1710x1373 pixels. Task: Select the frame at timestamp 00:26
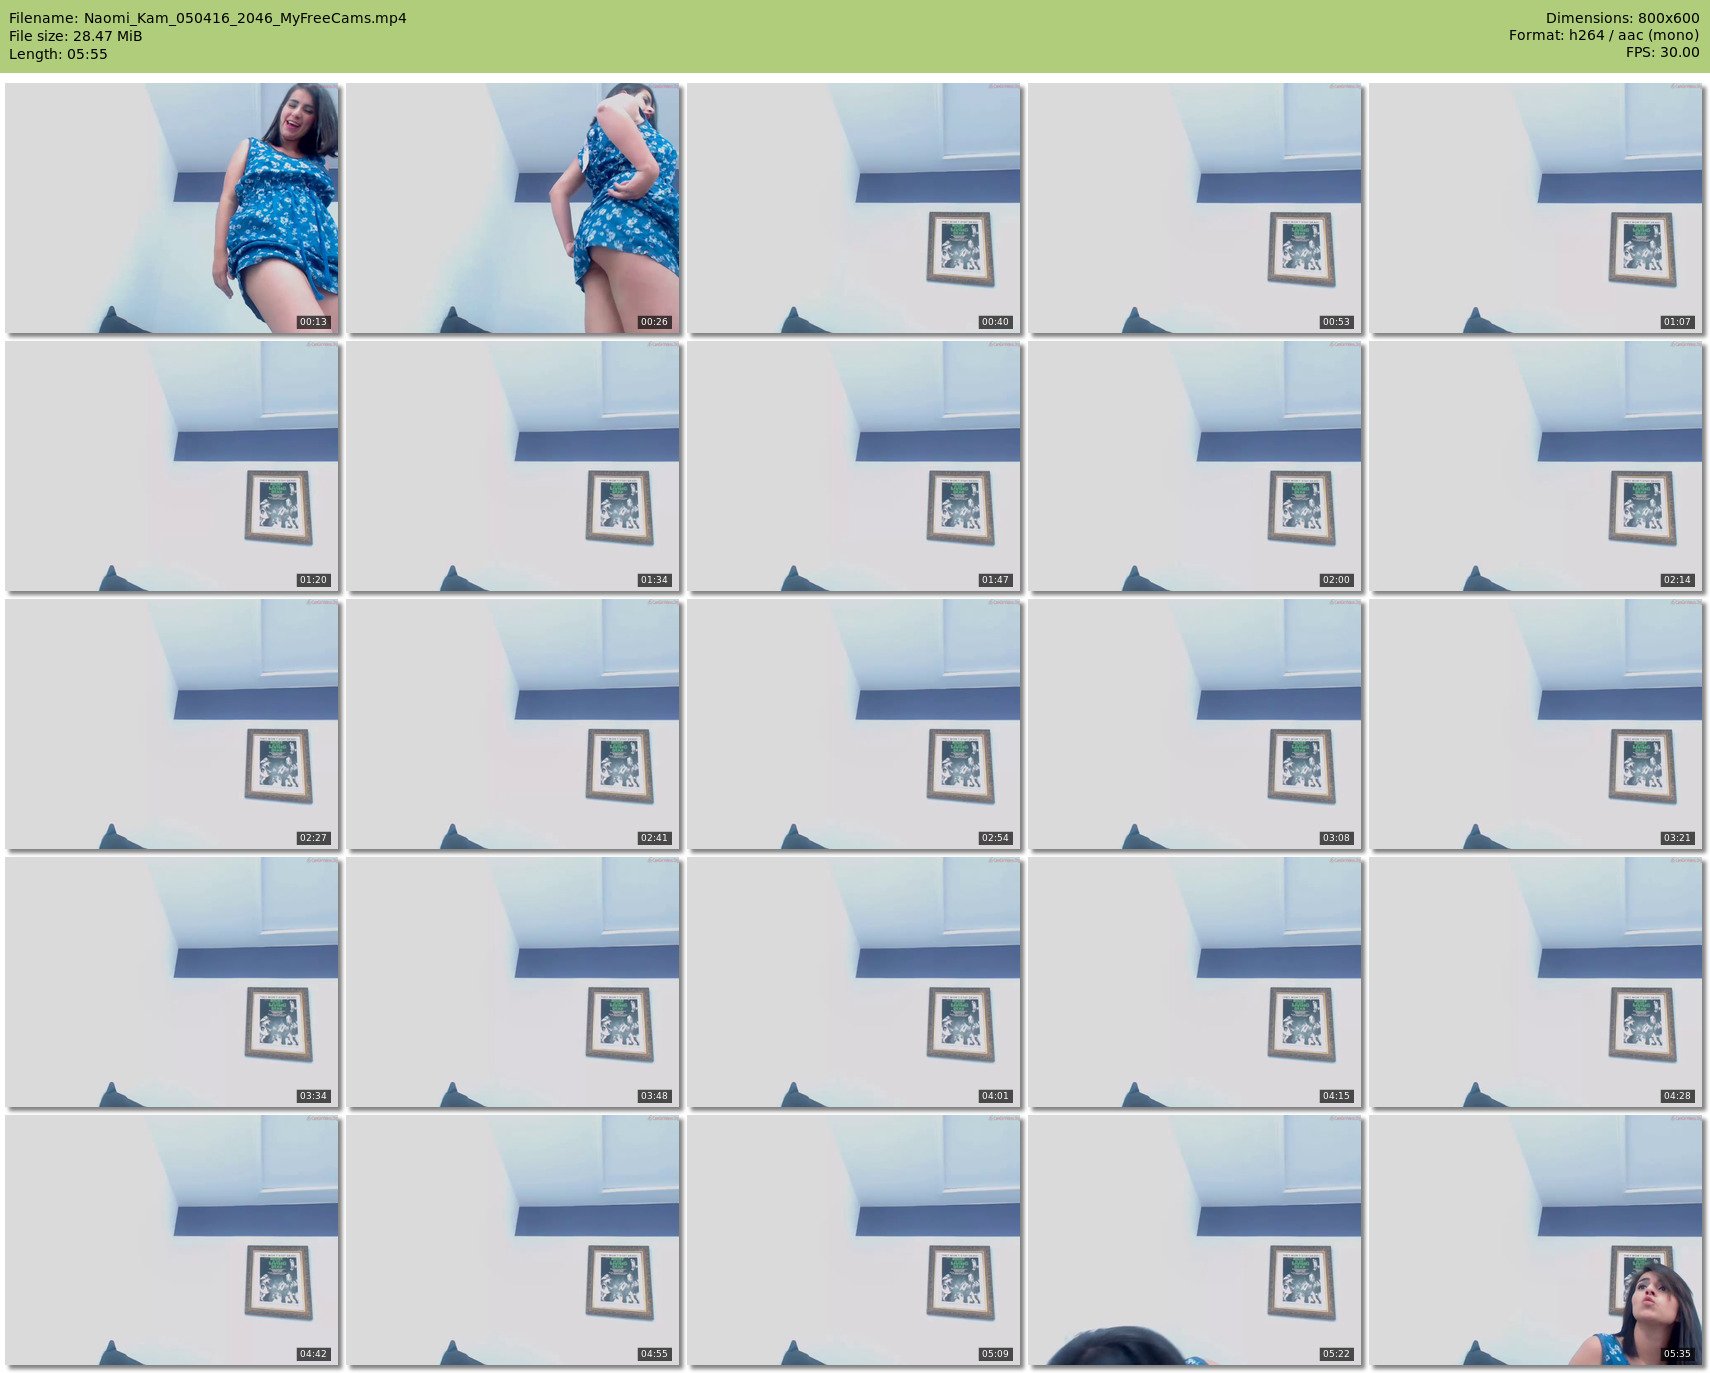click(x=513, y=208)
